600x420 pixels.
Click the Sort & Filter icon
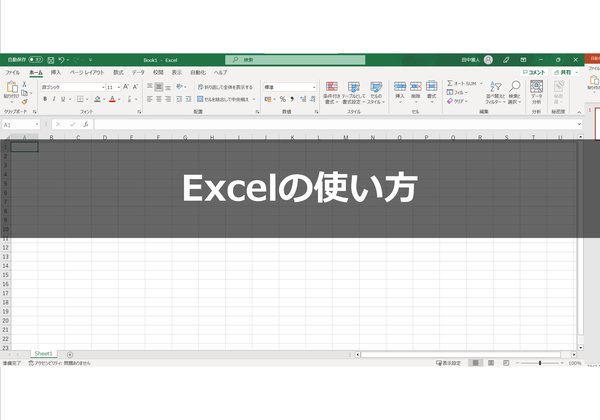pyautogui.click(x=496, y=86)
